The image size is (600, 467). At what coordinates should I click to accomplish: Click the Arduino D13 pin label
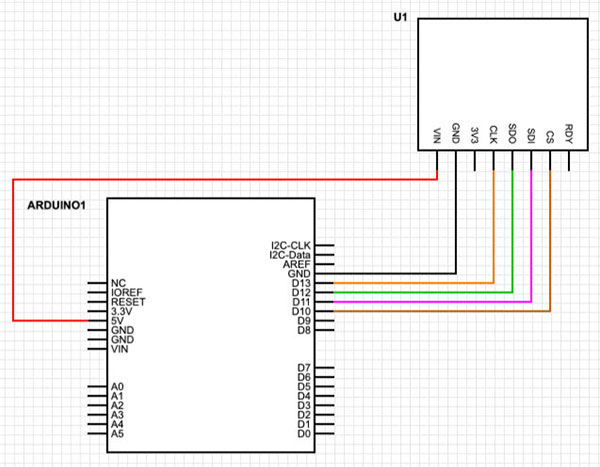[302, 283]
